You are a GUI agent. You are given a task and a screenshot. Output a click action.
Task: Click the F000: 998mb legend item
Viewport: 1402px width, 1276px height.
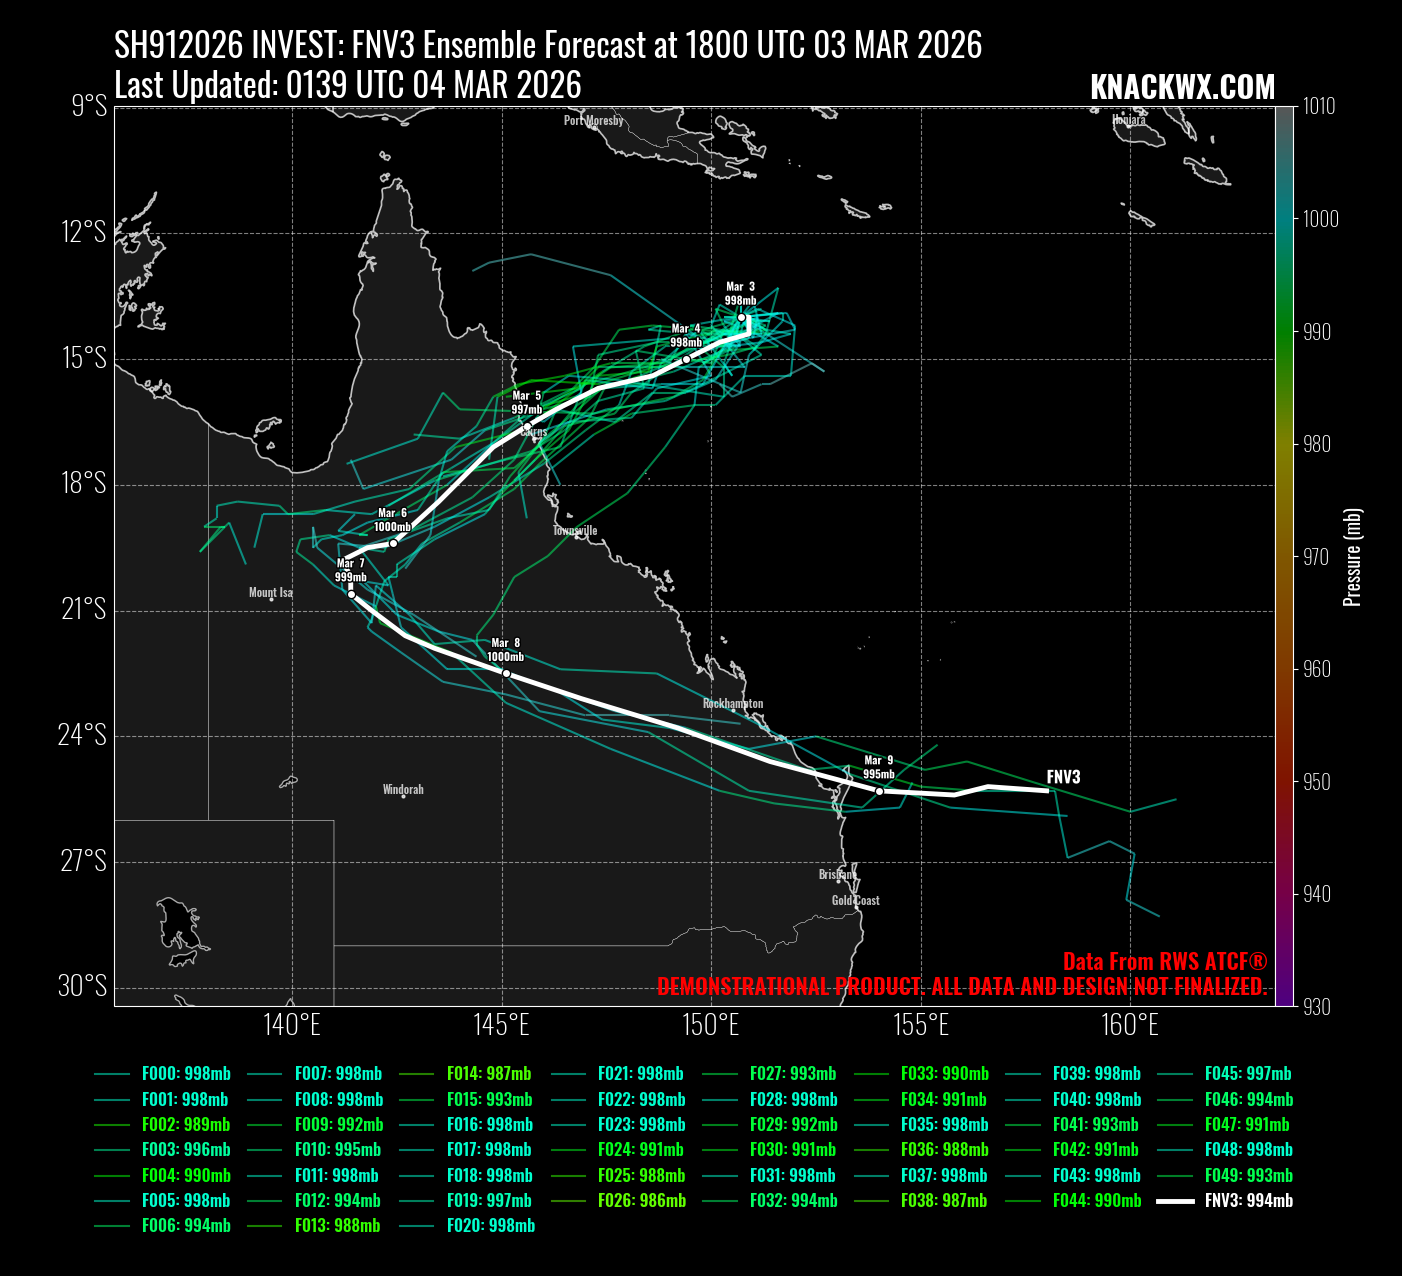point(186,1074)
